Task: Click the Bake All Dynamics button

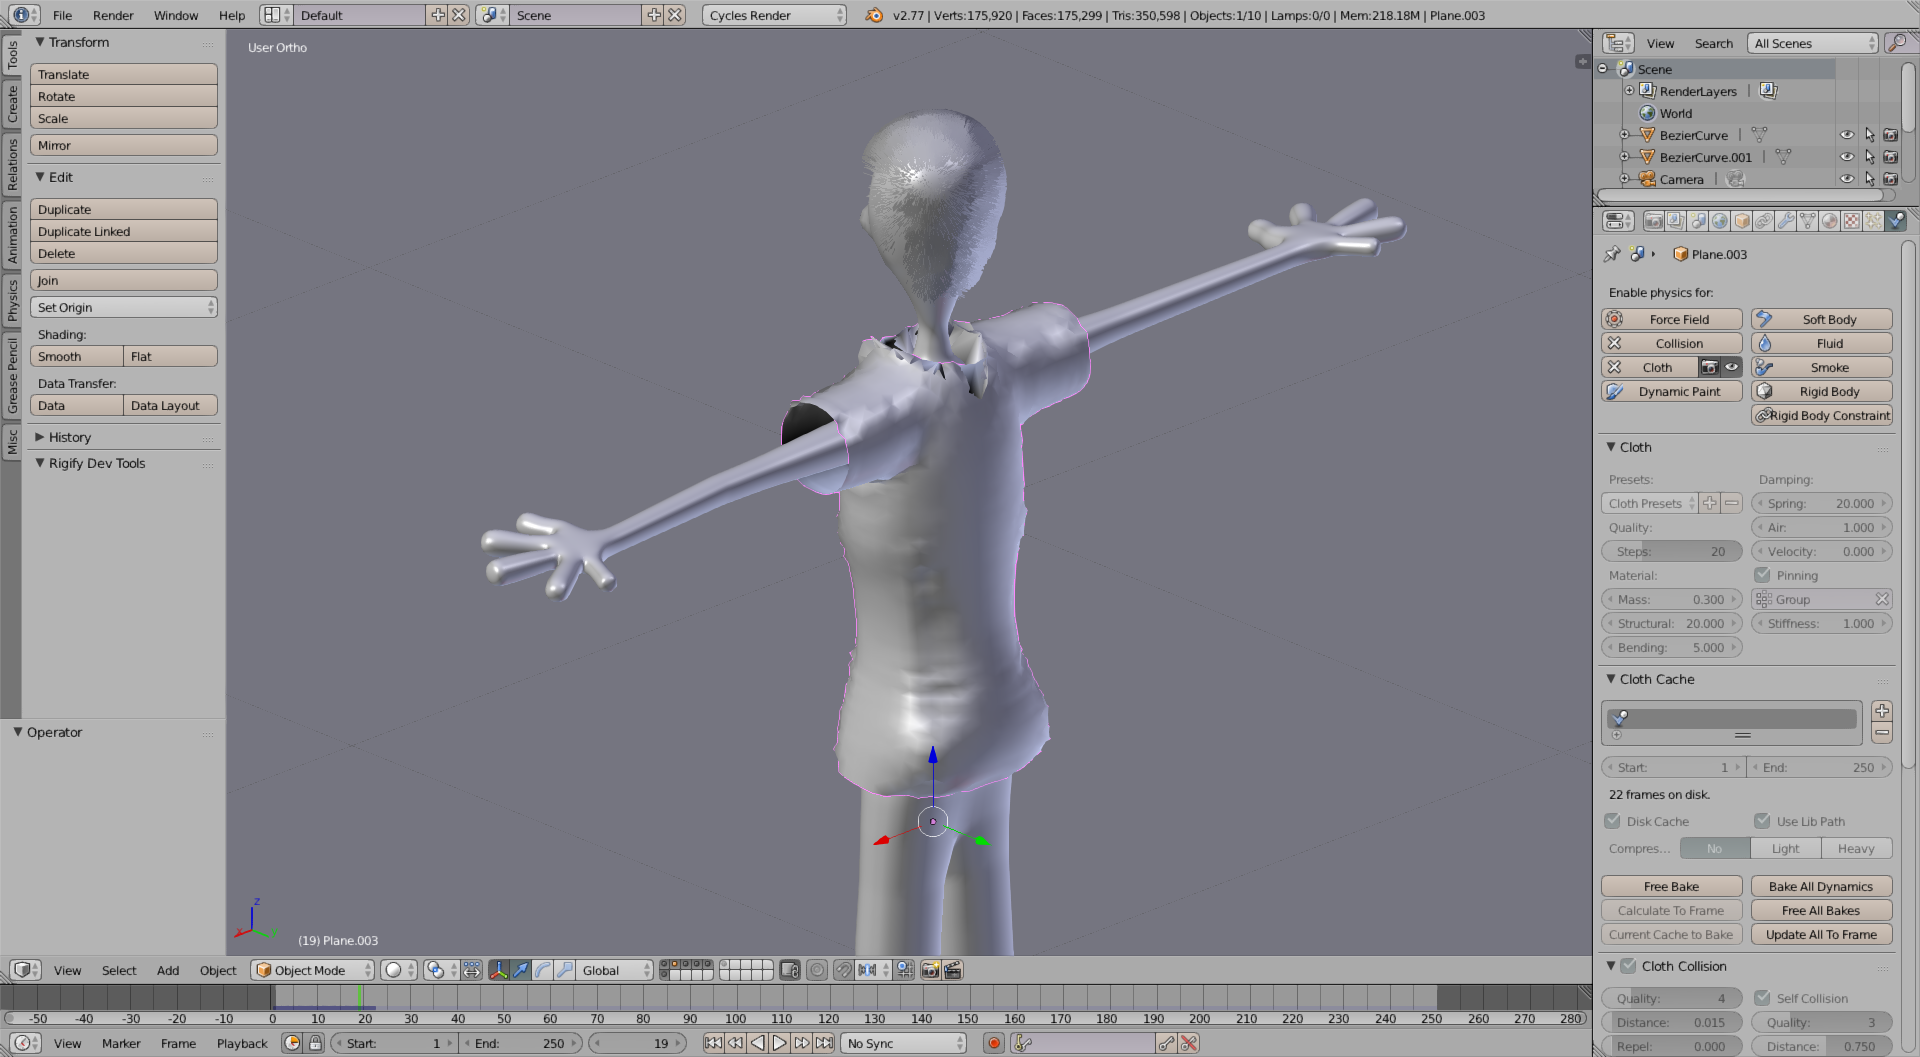Action: (1820, 886)
